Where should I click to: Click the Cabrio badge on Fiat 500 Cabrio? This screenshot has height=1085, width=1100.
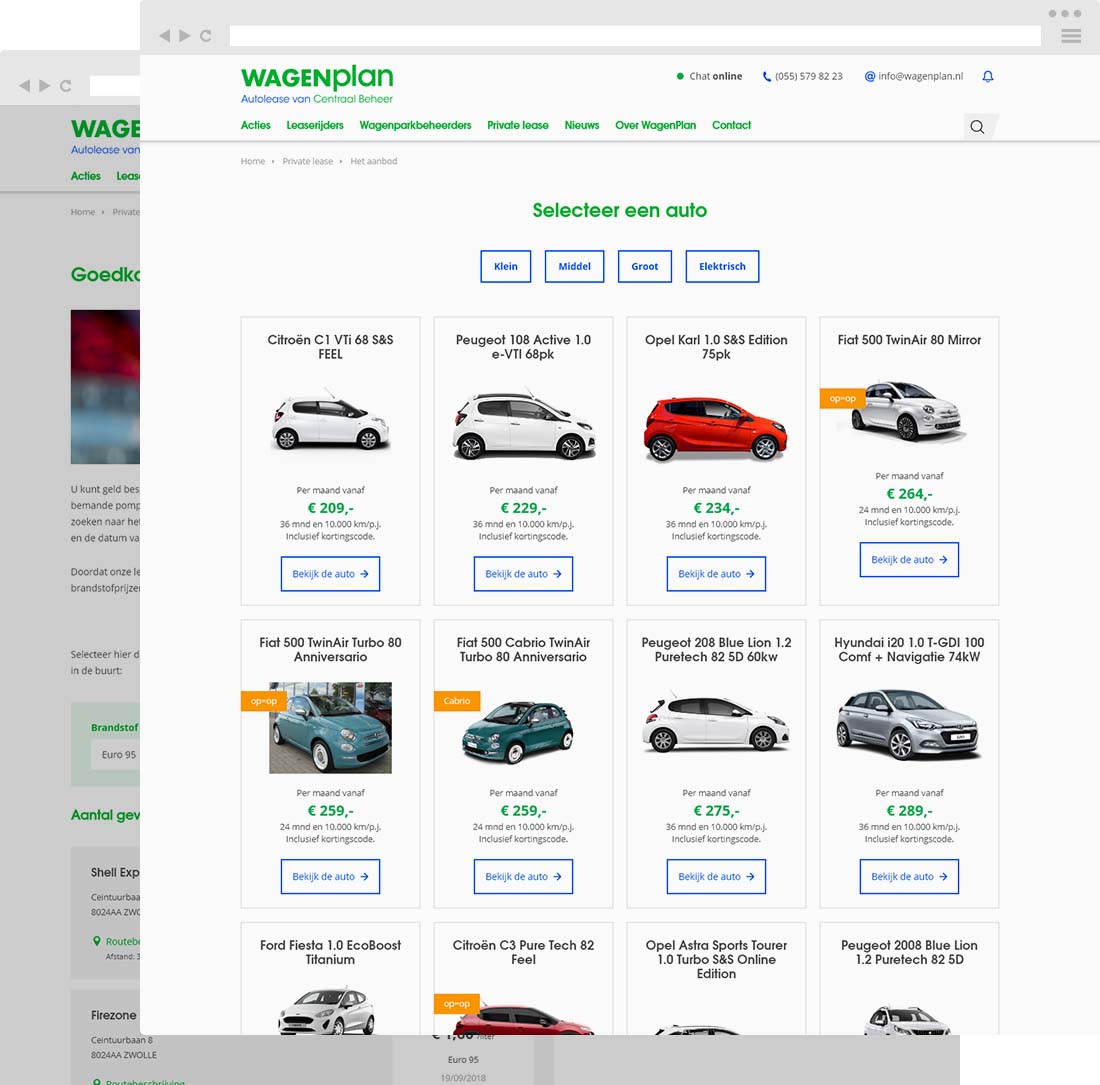point(457,701)
